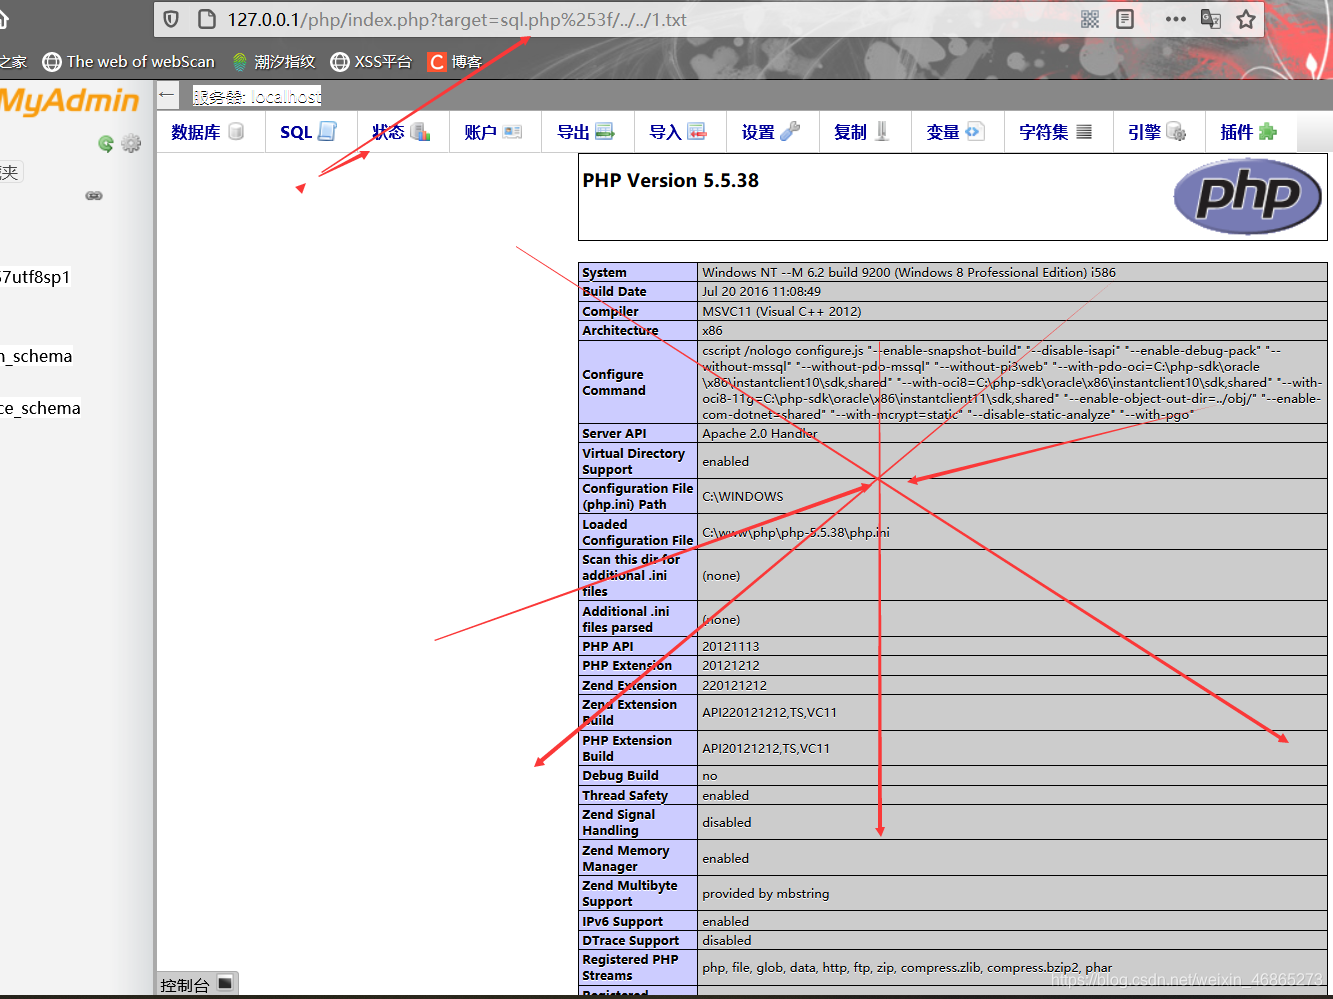Click the 'Server API' row label
This screenshot has width=1333, height=999.
click(x=614, y=434)
